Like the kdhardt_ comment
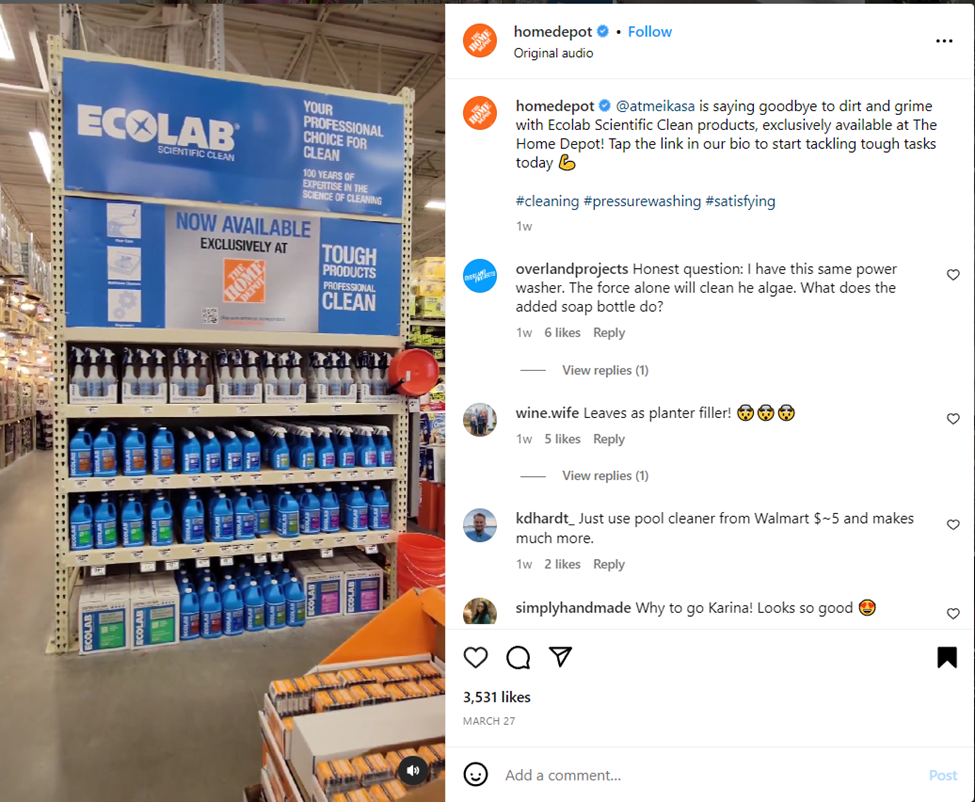The image size is (975, 802). coord(953,525)
